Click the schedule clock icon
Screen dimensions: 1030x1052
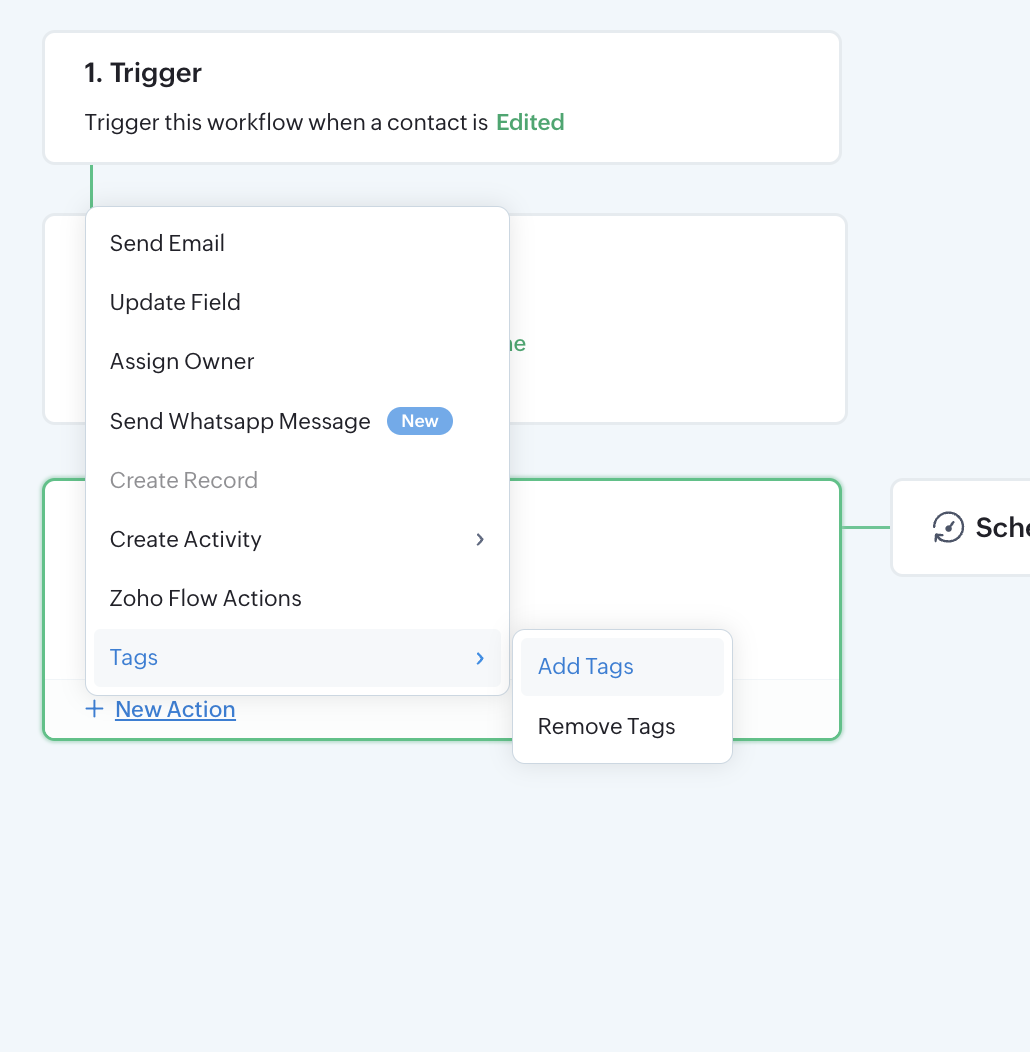[948, 527]
